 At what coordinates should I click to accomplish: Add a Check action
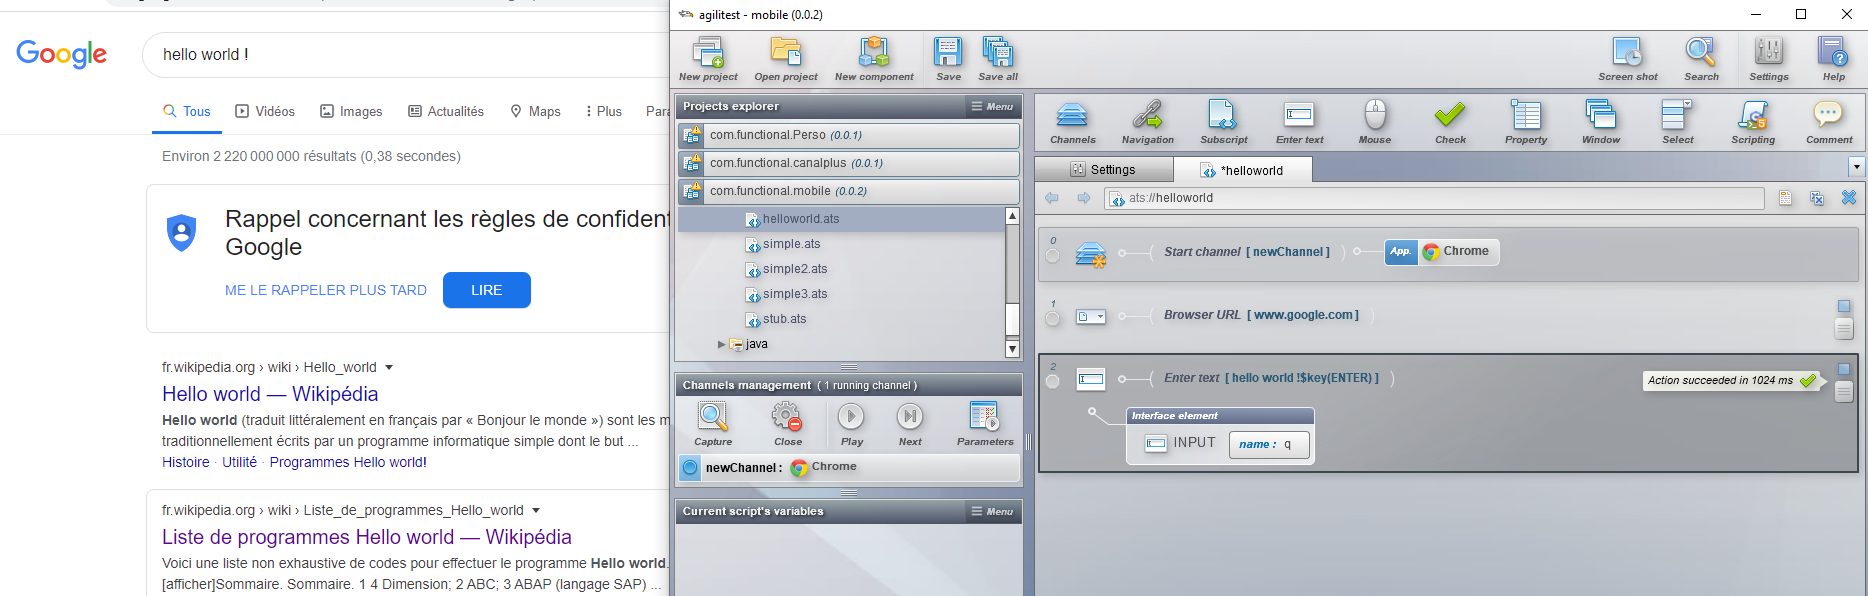click(1450, 122)
